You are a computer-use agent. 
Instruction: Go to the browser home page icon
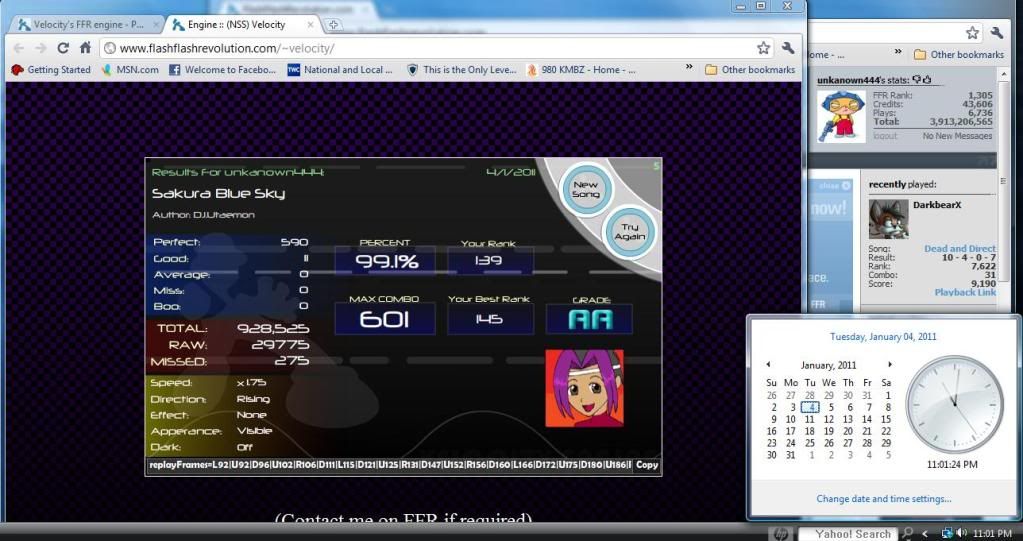pos(86,48)
